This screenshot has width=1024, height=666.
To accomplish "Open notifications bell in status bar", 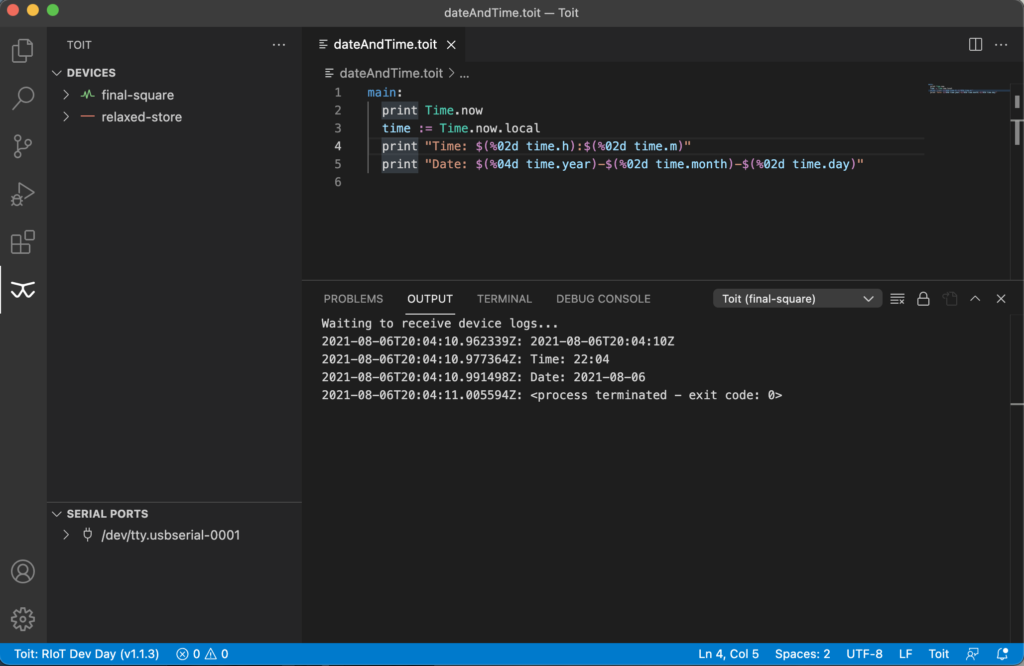I will 1002,654.
